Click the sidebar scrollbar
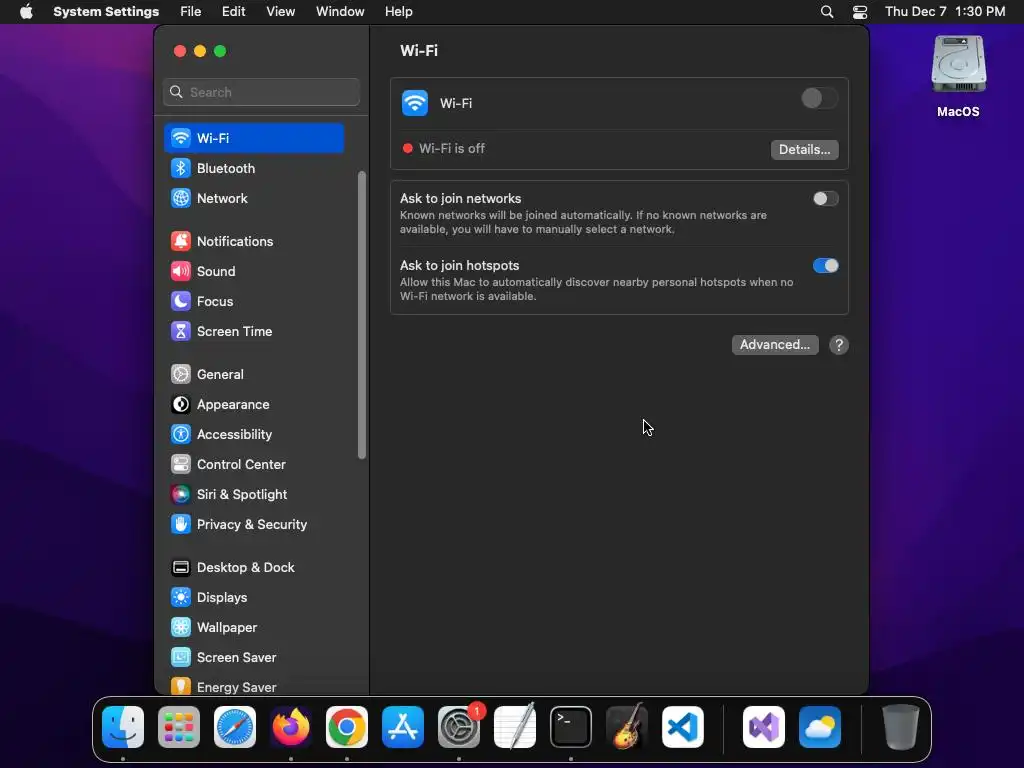 click(362, 315)
